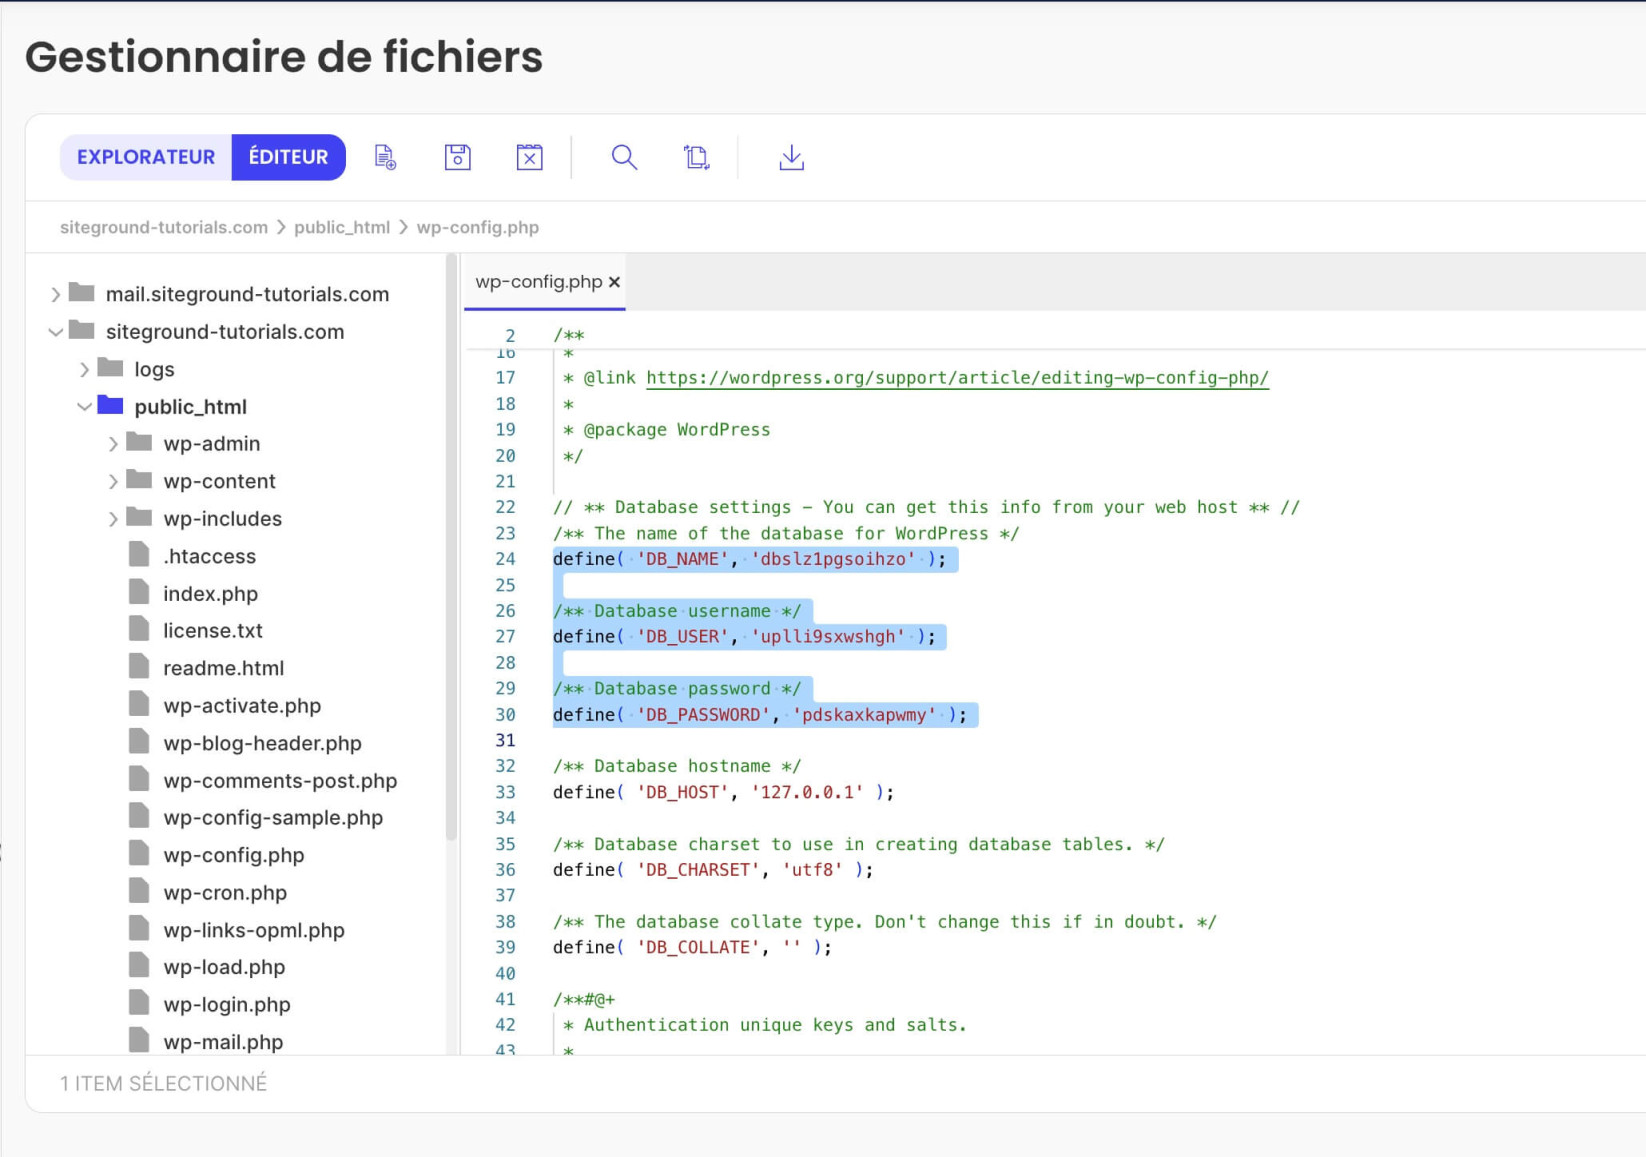
Task: Click the wp-comments-post.php file icon
Action: 139,779
